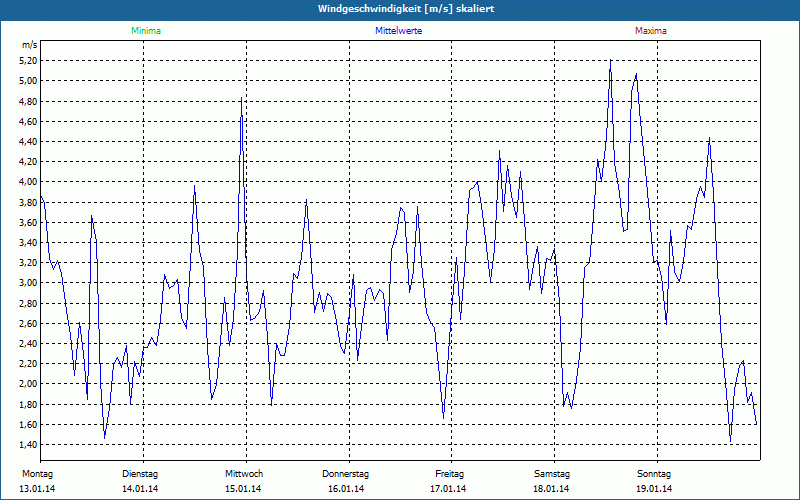Click the green Minima legend label

point(146,31)
